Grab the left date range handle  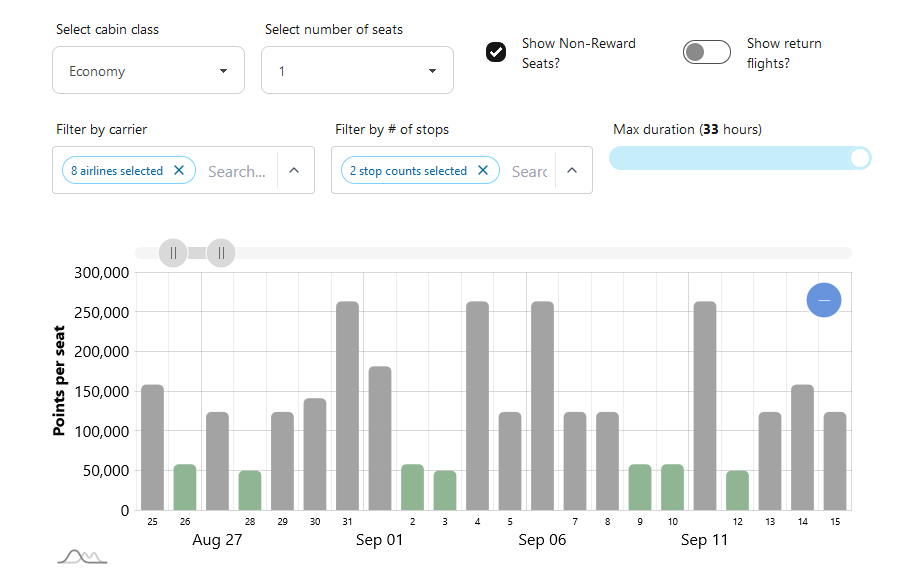(x=173, y=253)
